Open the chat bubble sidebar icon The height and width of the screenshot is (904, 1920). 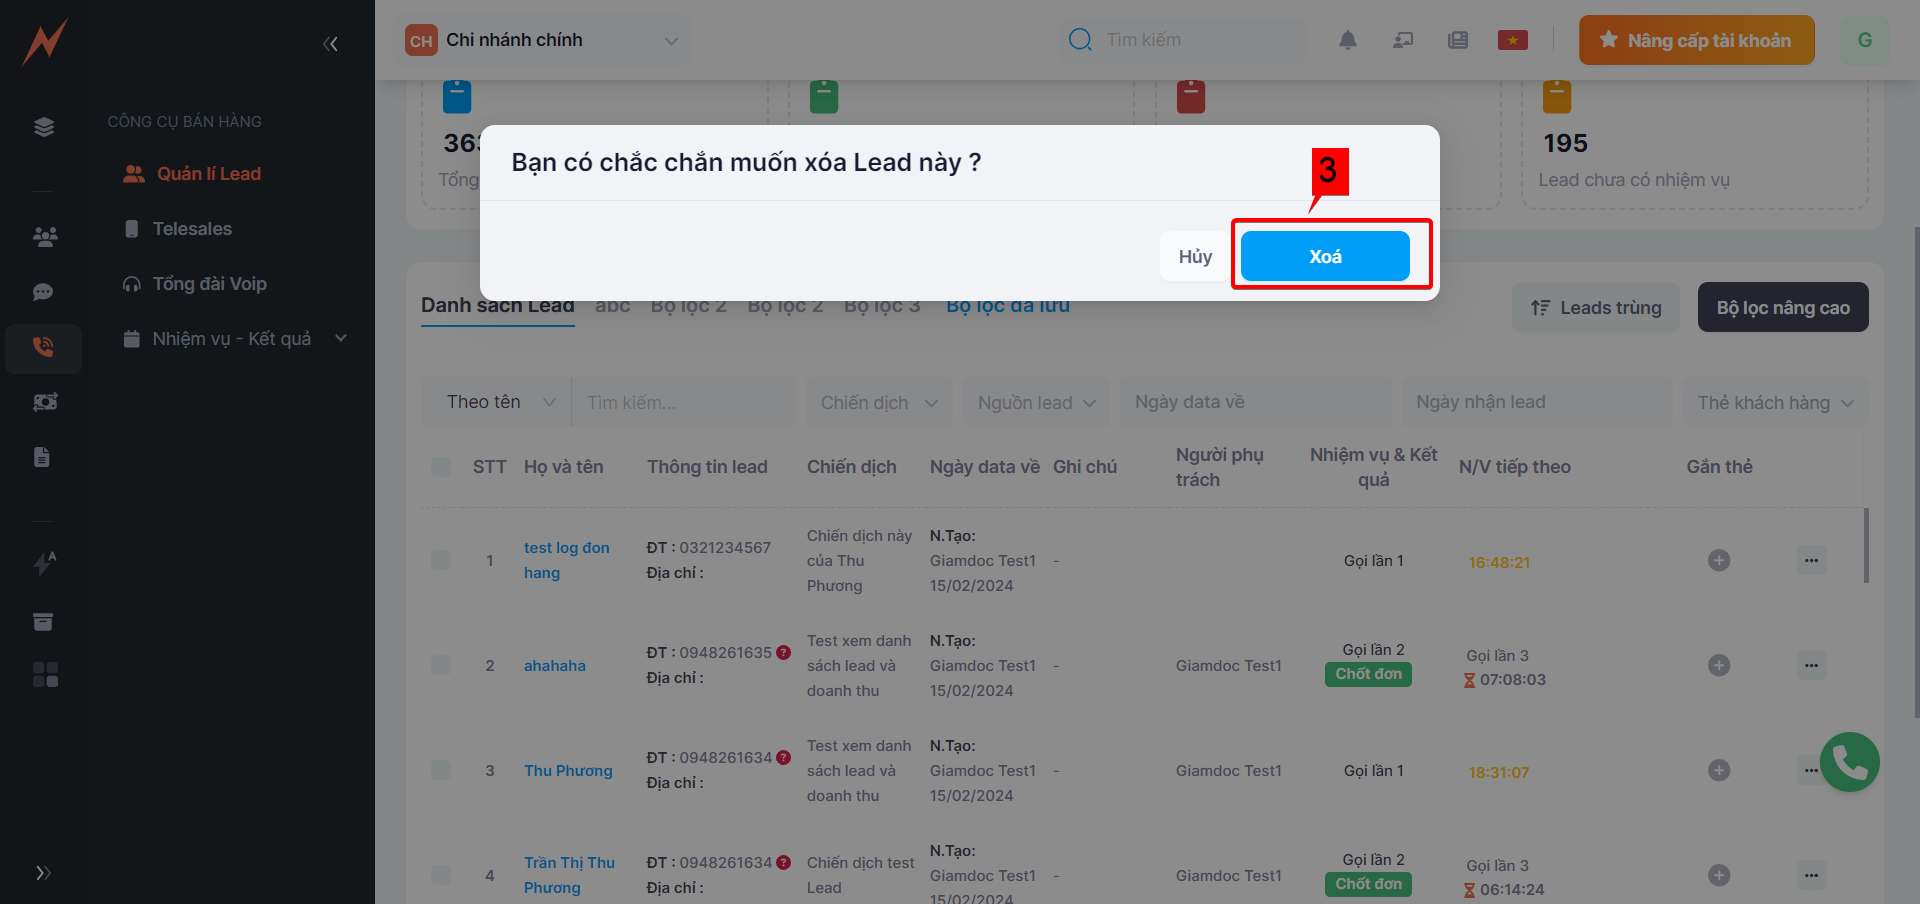(x=43, y=292)
